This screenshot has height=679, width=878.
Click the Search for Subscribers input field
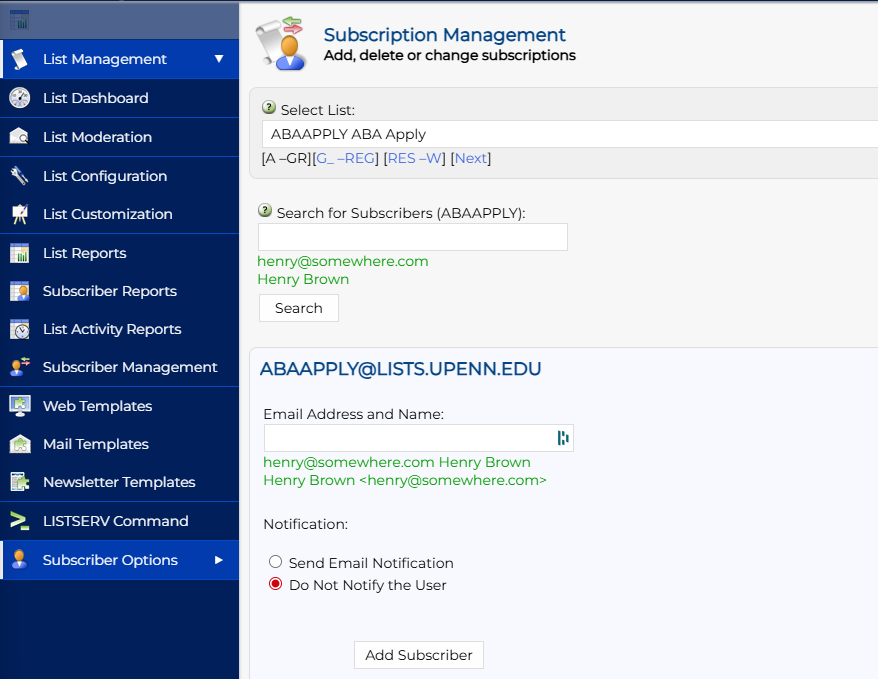click(x=413, y=237)
